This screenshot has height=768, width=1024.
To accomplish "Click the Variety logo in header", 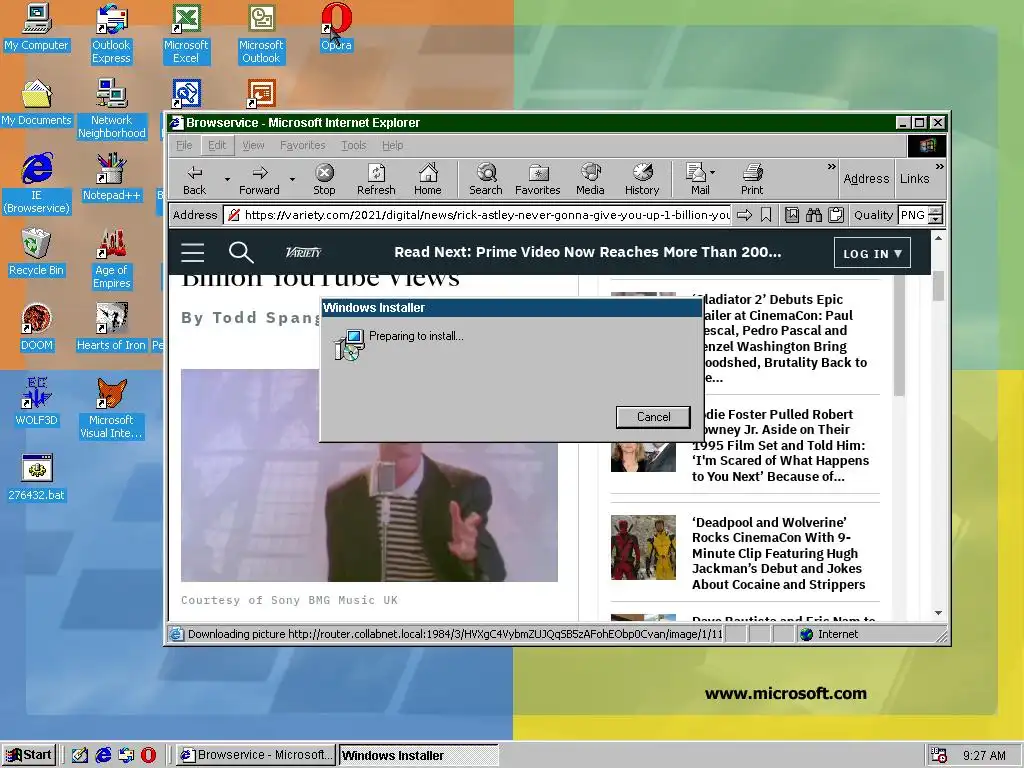I will point(304,252).
